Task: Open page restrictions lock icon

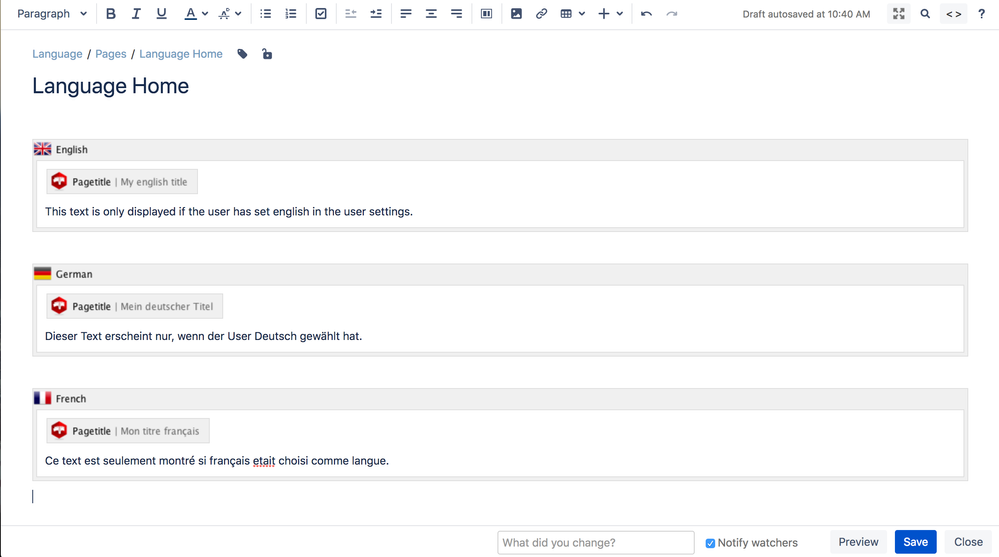Action: 267,54
